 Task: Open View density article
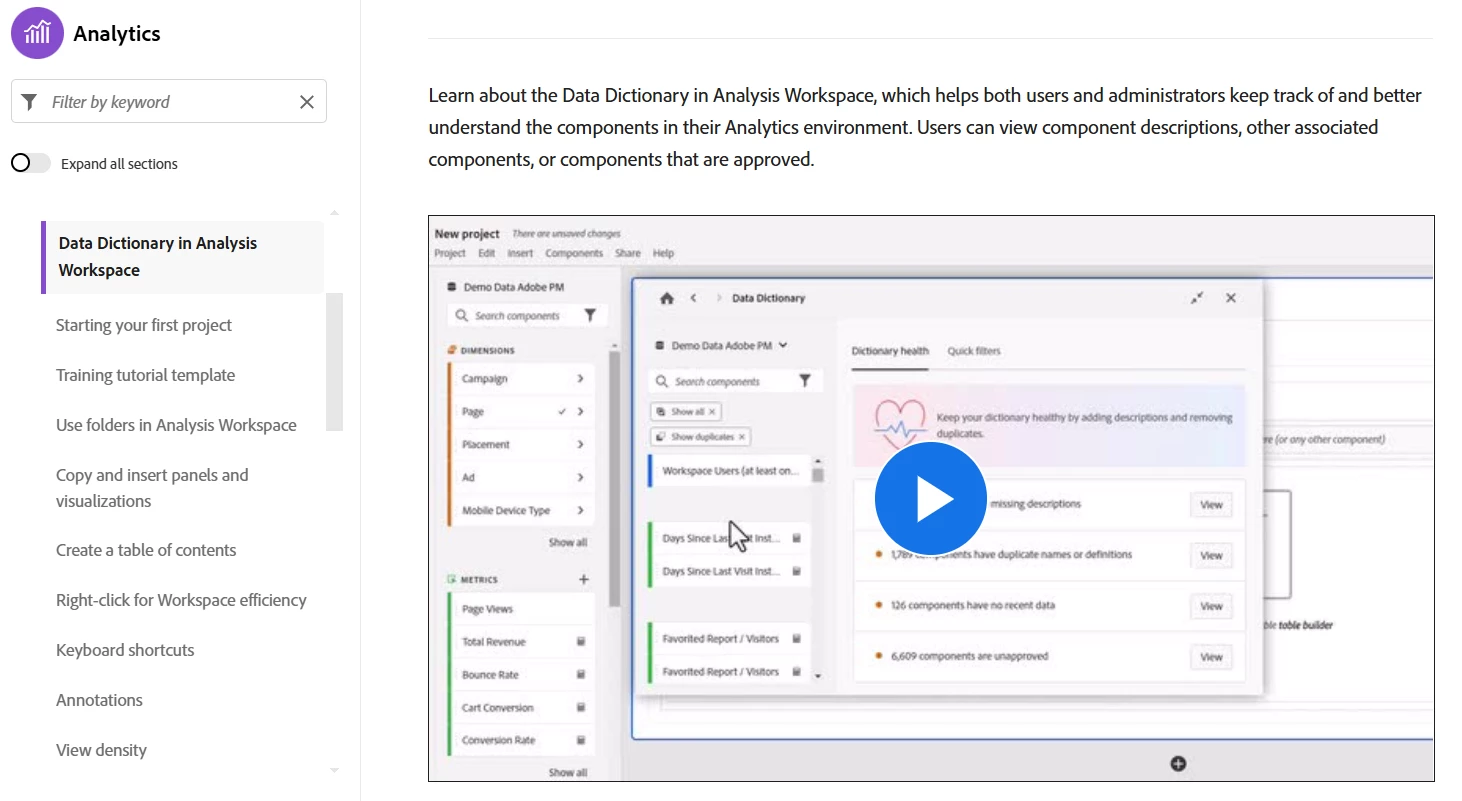(x=101, y=750)
